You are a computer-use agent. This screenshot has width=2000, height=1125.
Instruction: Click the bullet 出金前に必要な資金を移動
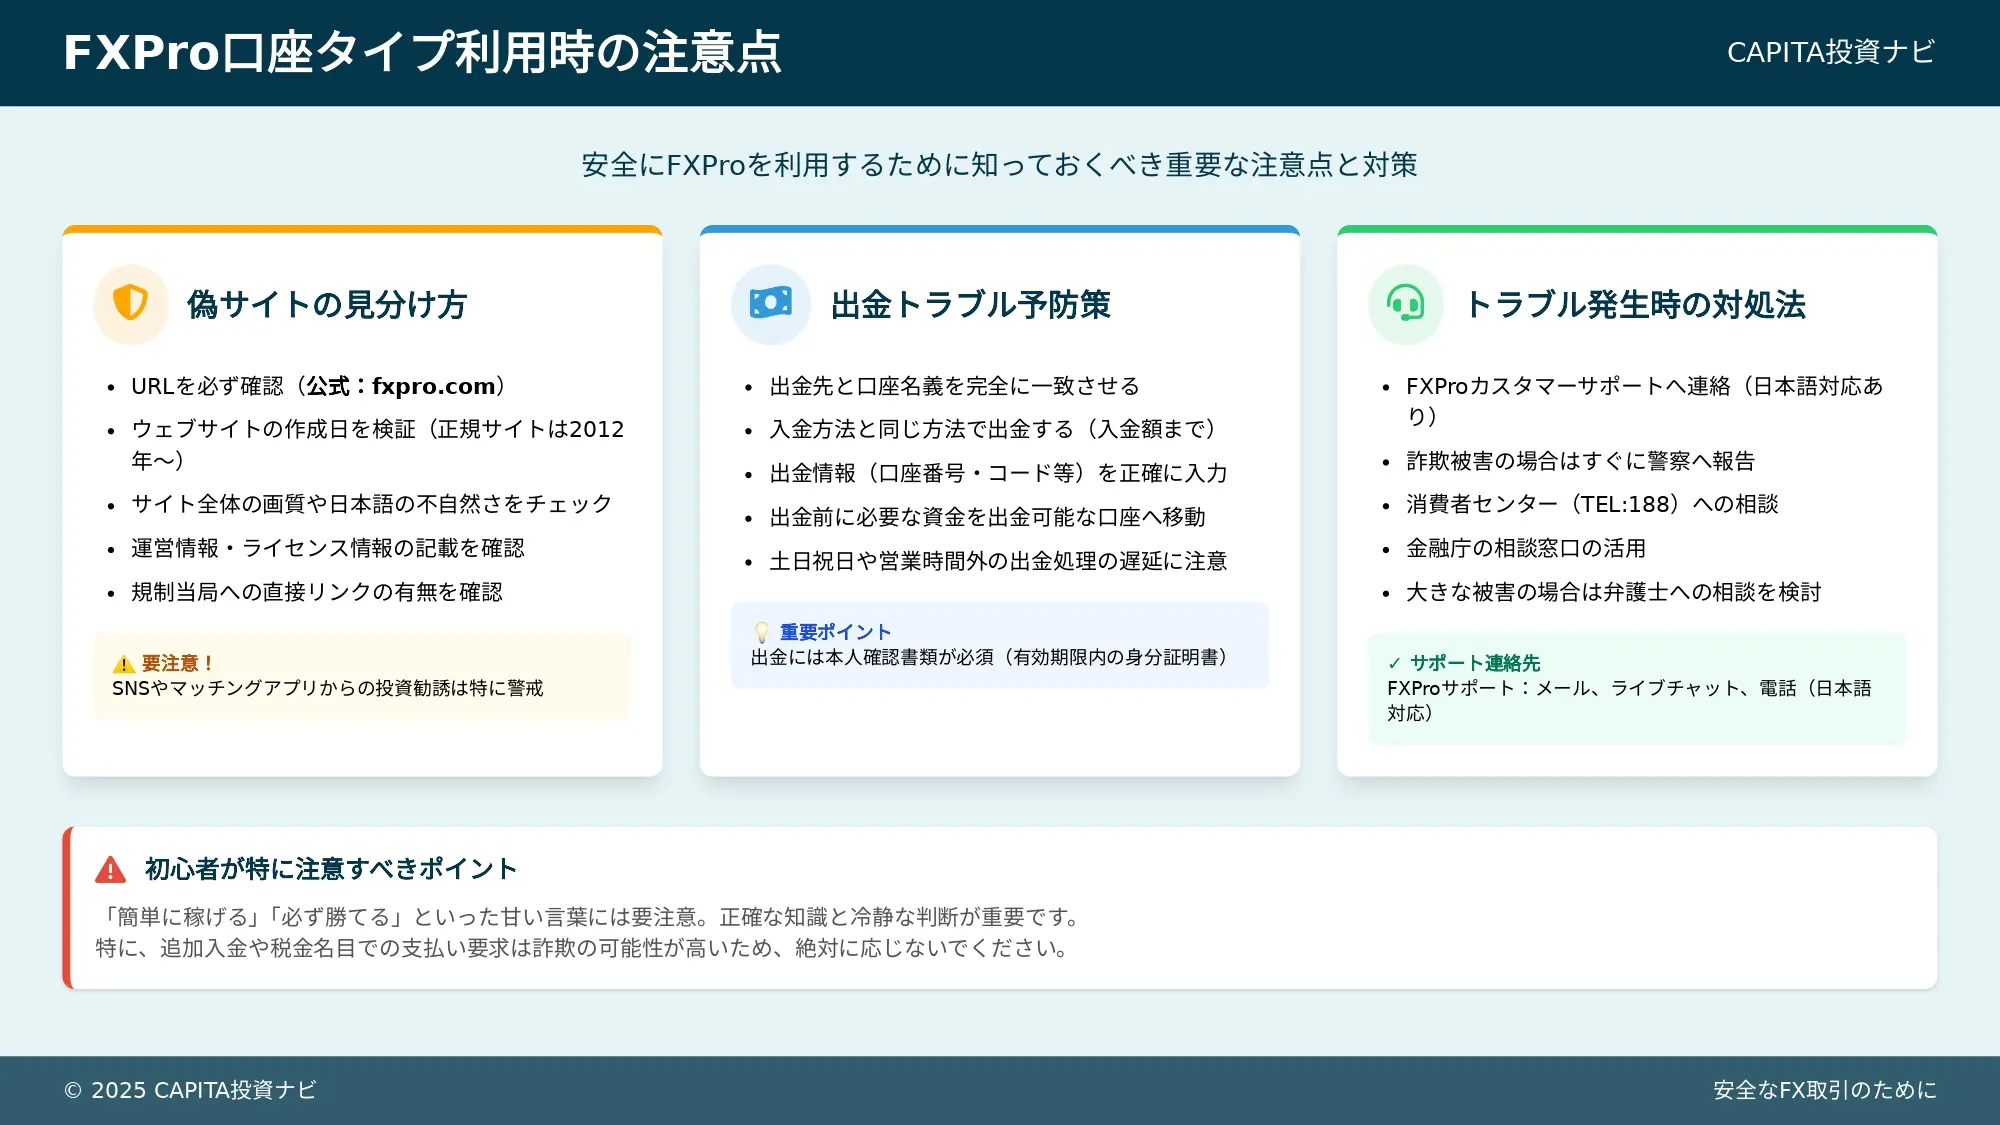coord(987,517)
